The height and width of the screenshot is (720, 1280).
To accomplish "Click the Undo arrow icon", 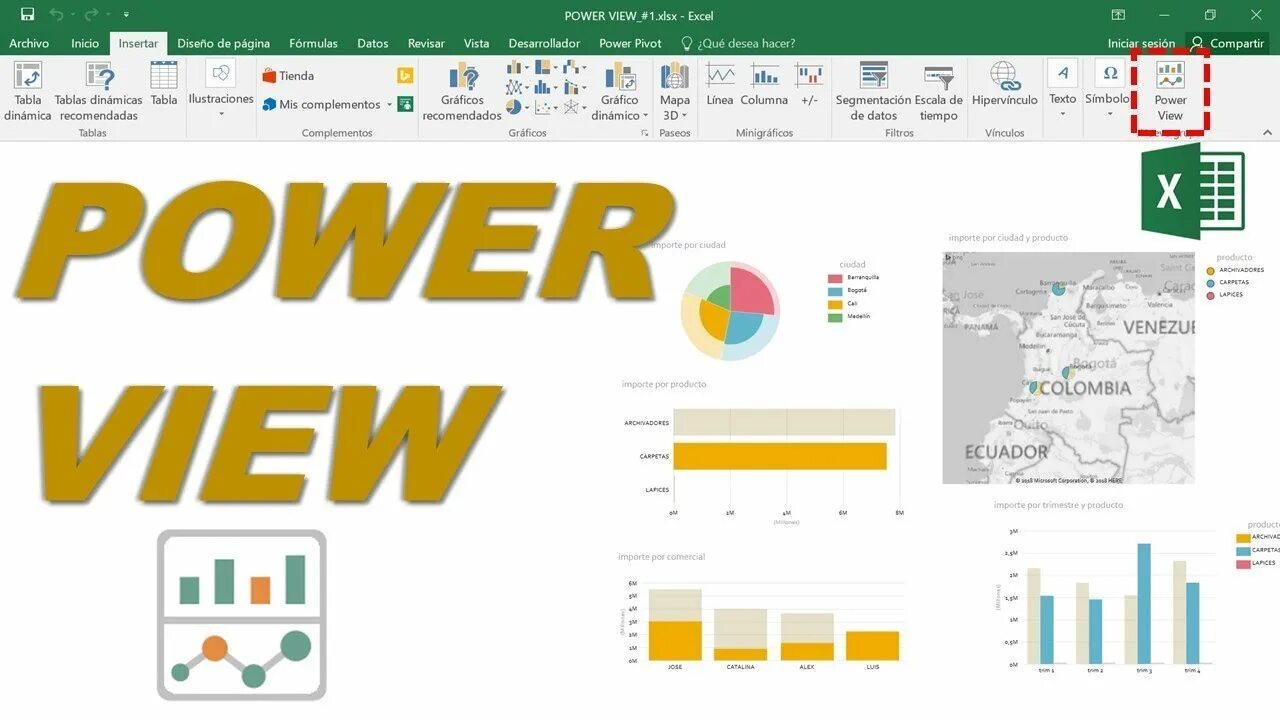I will click(56, 15).
